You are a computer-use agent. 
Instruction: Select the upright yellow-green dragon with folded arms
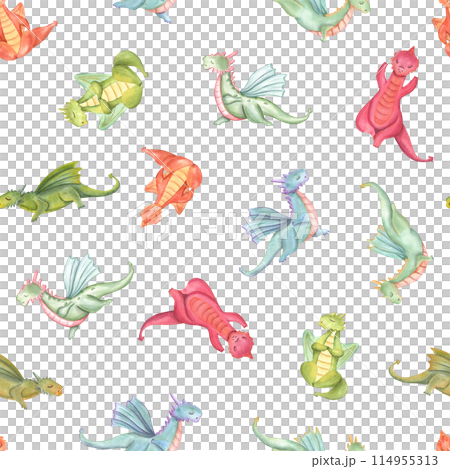(x=329, y=356)
